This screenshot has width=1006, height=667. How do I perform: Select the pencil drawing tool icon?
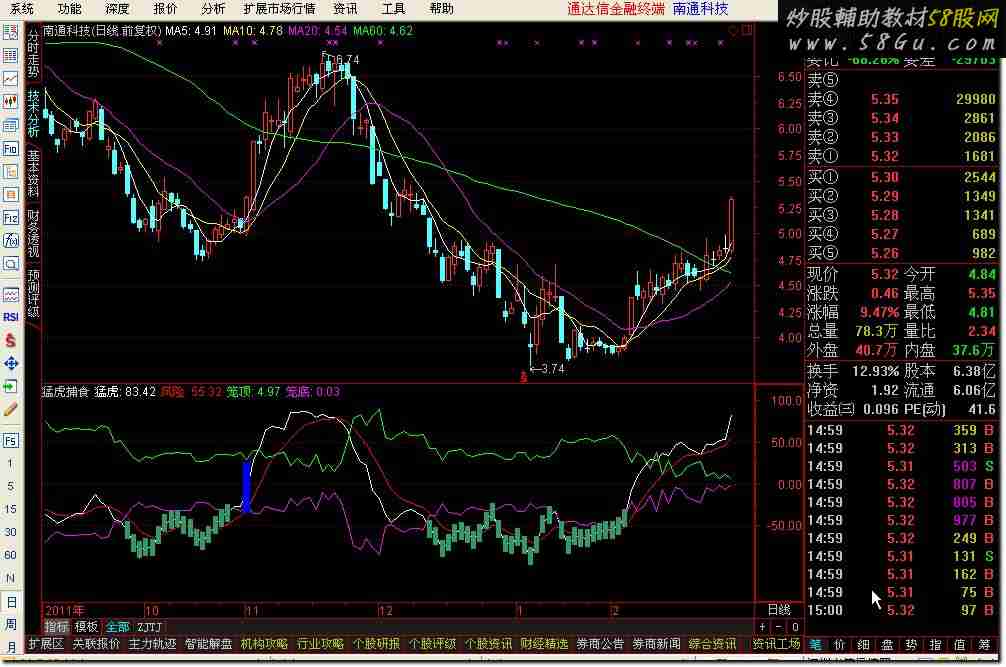[10, 410]
